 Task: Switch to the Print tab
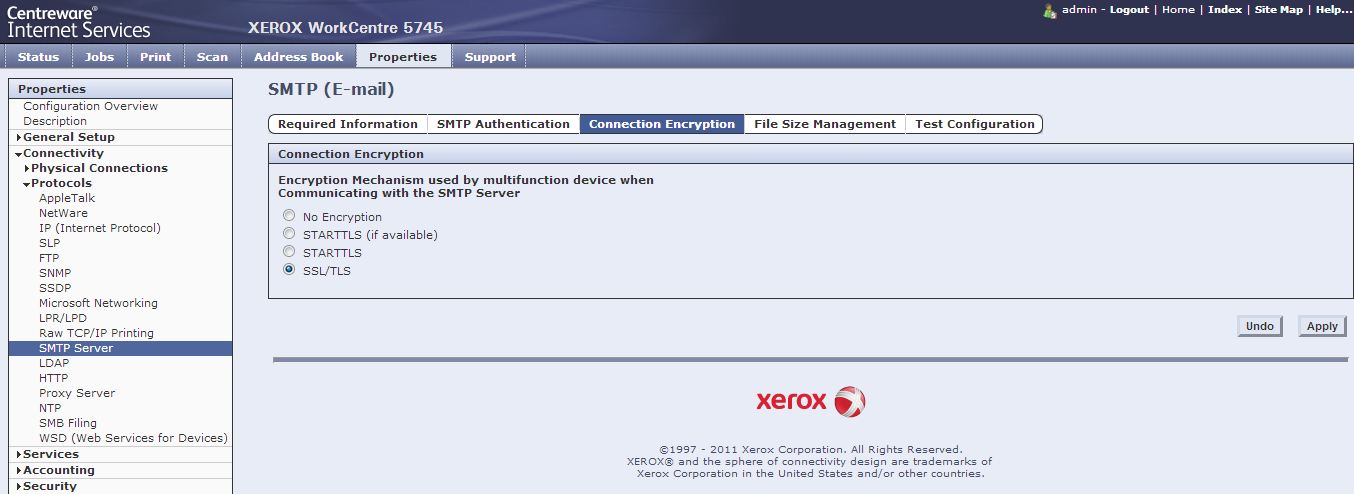[155, 57]
